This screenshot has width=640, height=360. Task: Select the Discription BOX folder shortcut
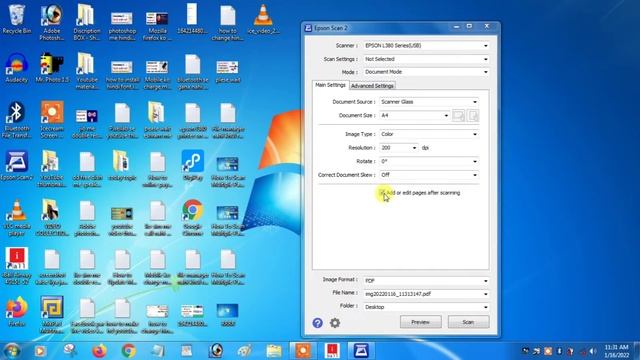tap(87, 22)
